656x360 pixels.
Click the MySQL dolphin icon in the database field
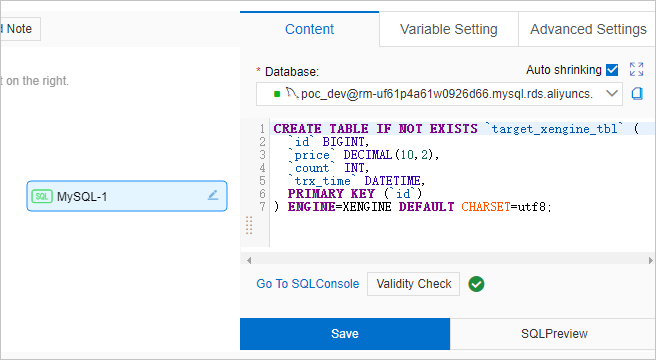coord(292,93)
